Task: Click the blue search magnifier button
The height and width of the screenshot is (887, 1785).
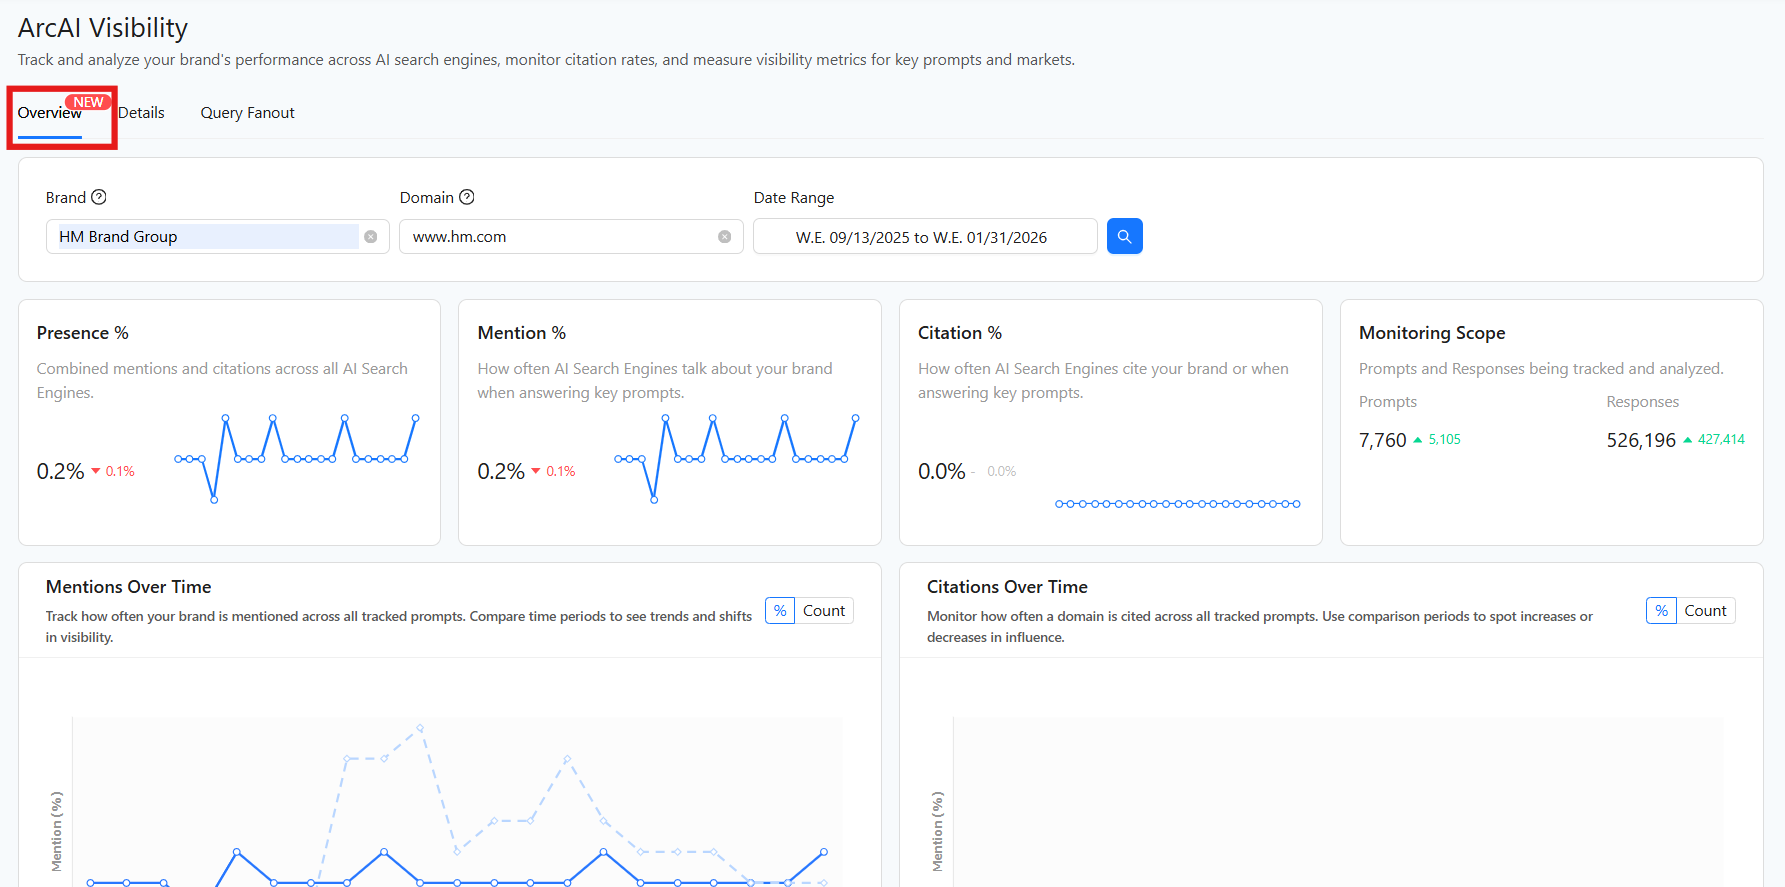Action: [1124, 236]
